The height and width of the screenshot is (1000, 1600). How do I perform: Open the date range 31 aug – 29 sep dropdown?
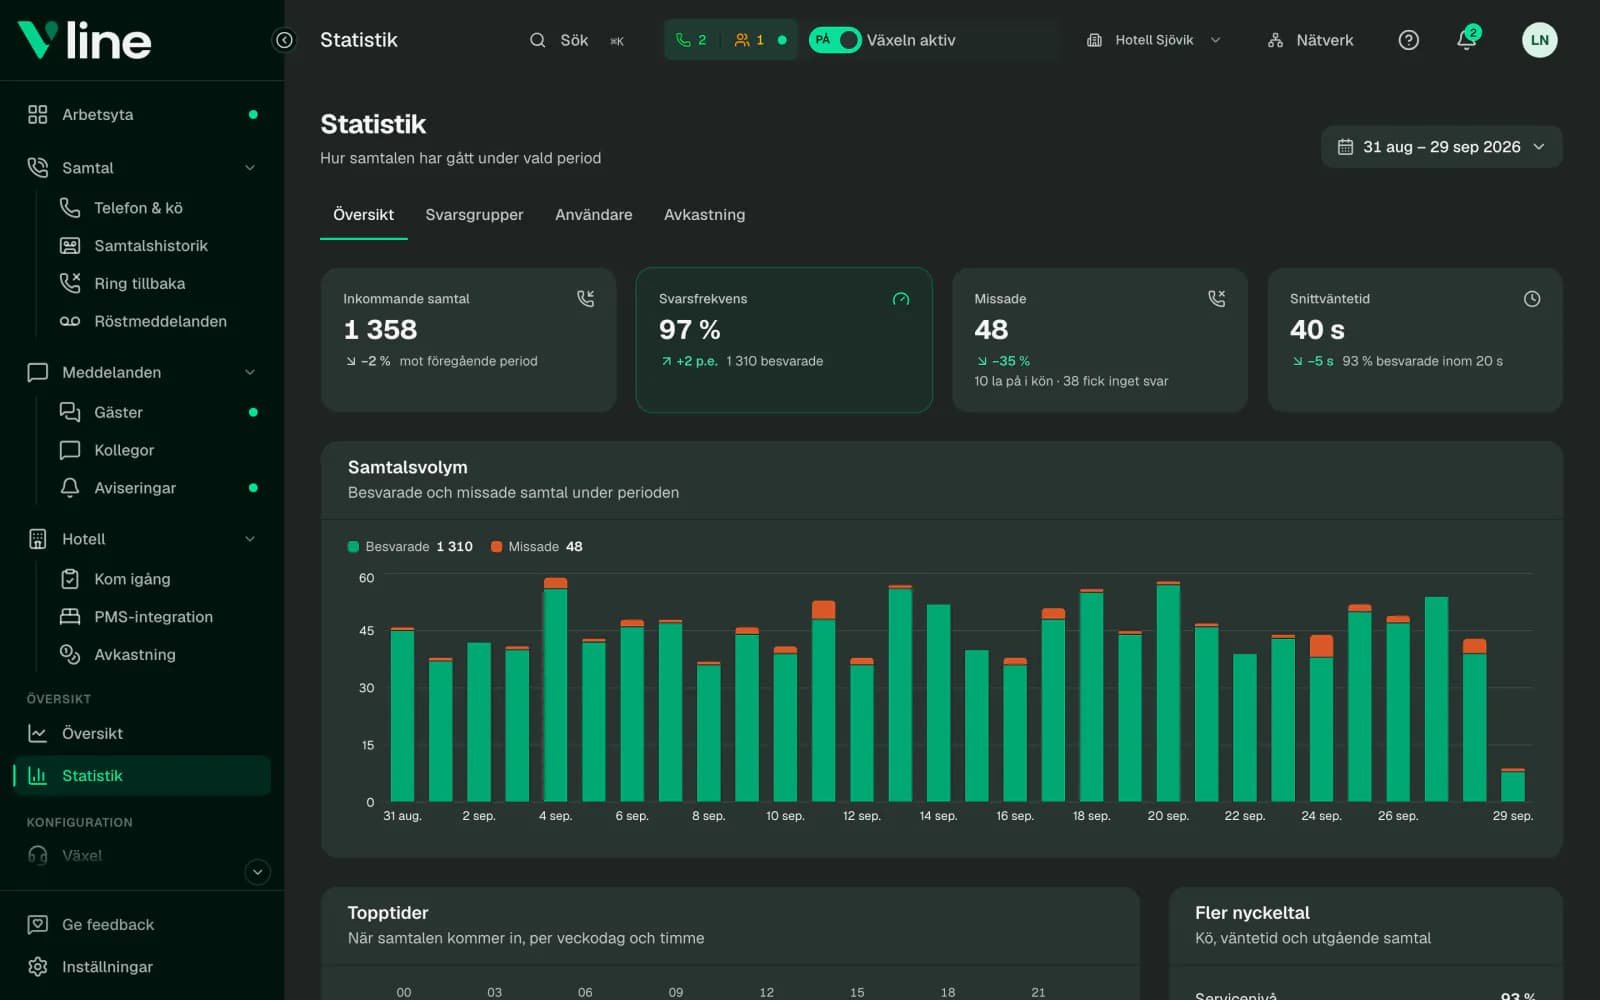1441,147
